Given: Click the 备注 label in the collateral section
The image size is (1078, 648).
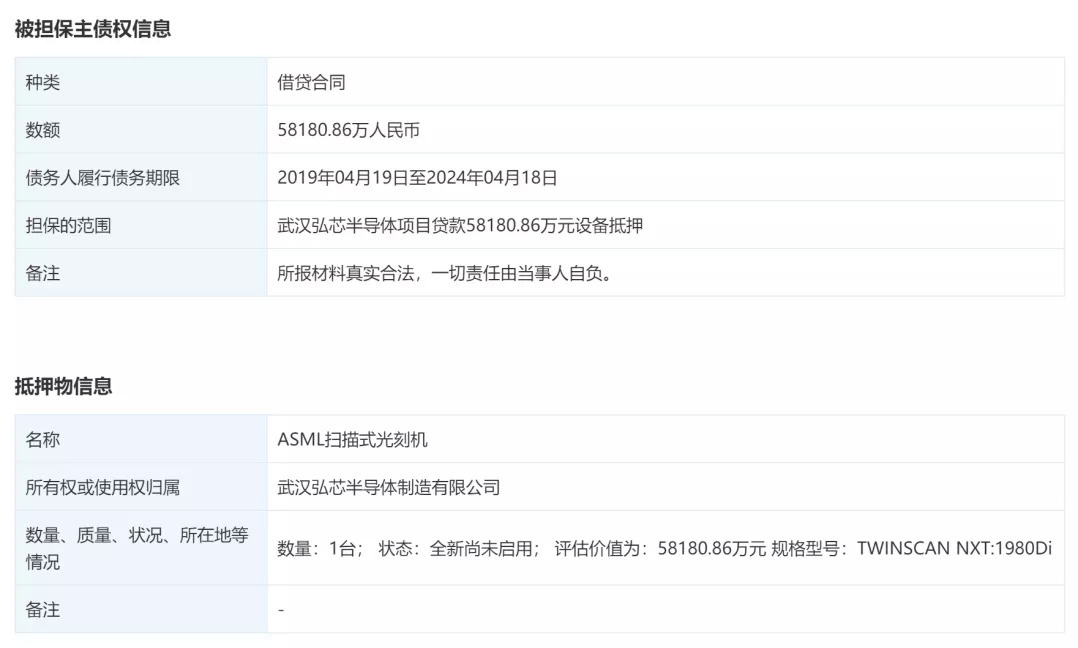Looking at the screenshot, I should [x=43, y=609].
